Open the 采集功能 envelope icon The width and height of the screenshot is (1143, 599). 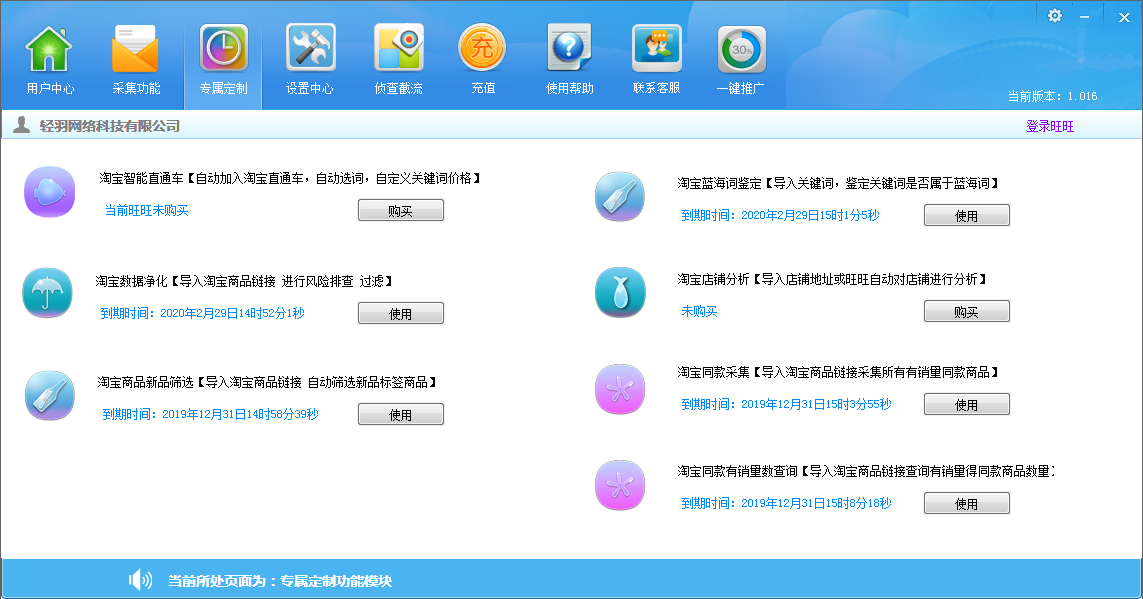(136, 49)
